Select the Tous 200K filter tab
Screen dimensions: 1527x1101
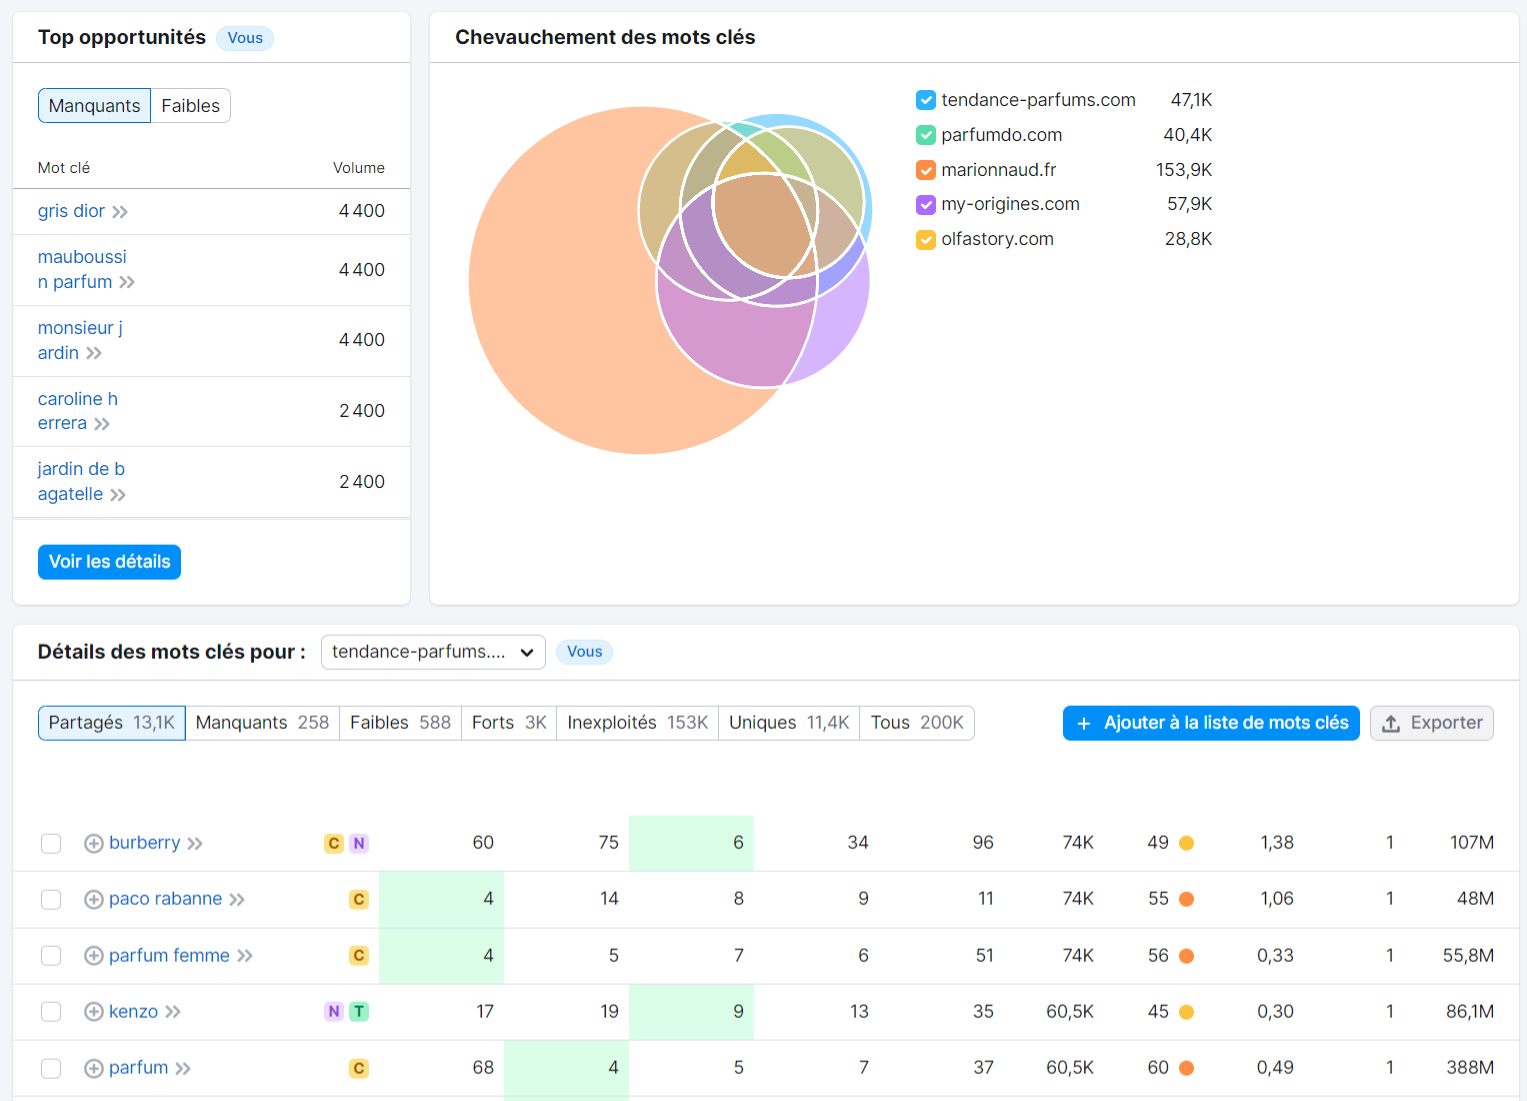pyautogui.click(x=917, y=723)
